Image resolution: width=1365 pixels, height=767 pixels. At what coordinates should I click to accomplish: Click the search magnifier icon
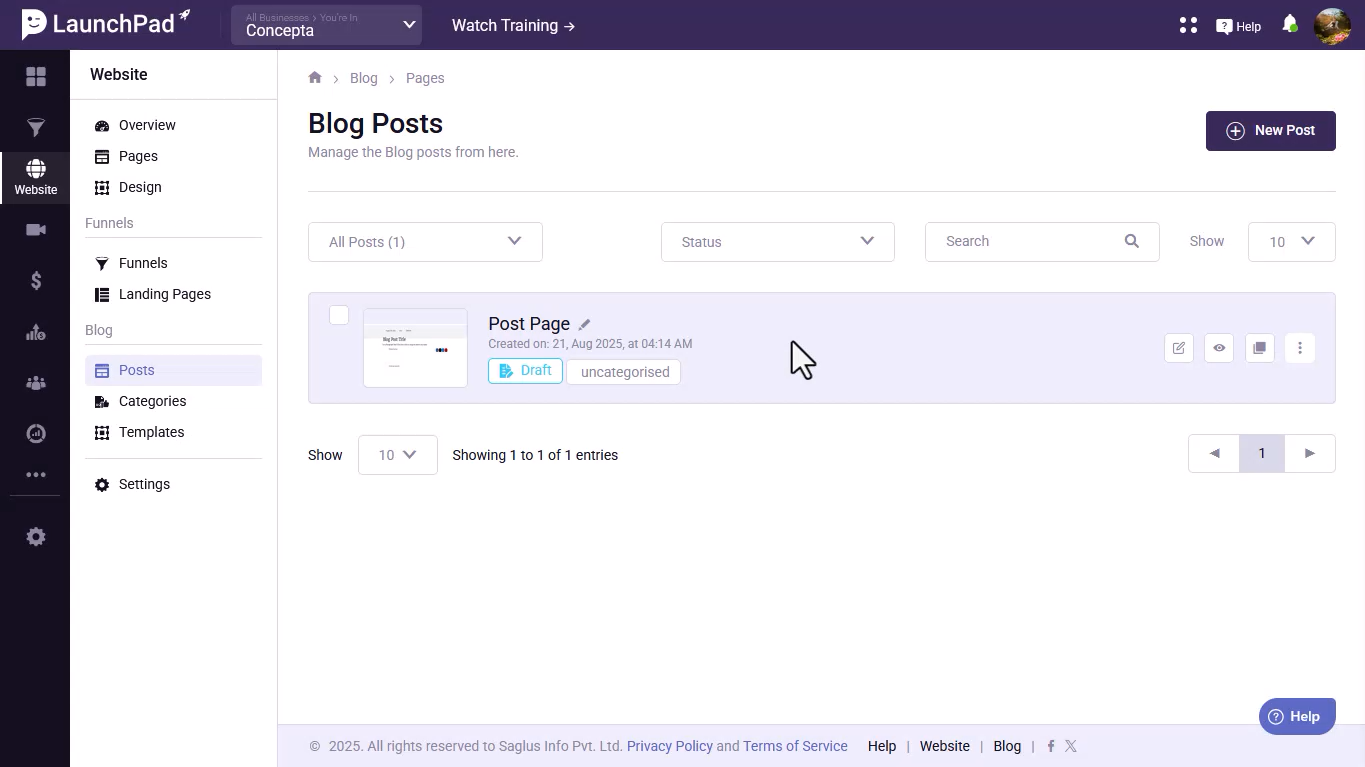click(x=1132, y=241)
